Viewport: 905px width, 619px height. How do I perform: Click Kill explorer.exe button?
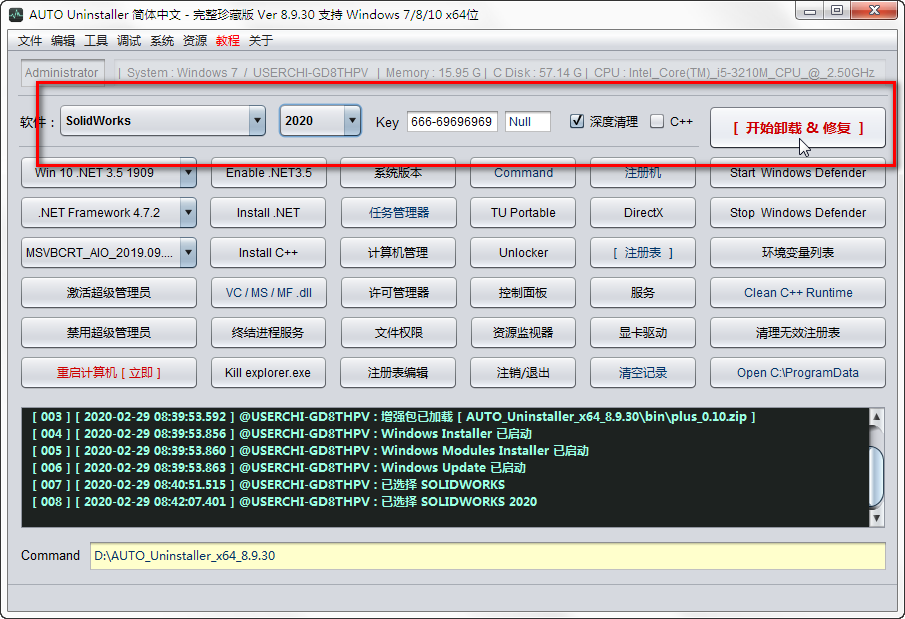[268, 372]
